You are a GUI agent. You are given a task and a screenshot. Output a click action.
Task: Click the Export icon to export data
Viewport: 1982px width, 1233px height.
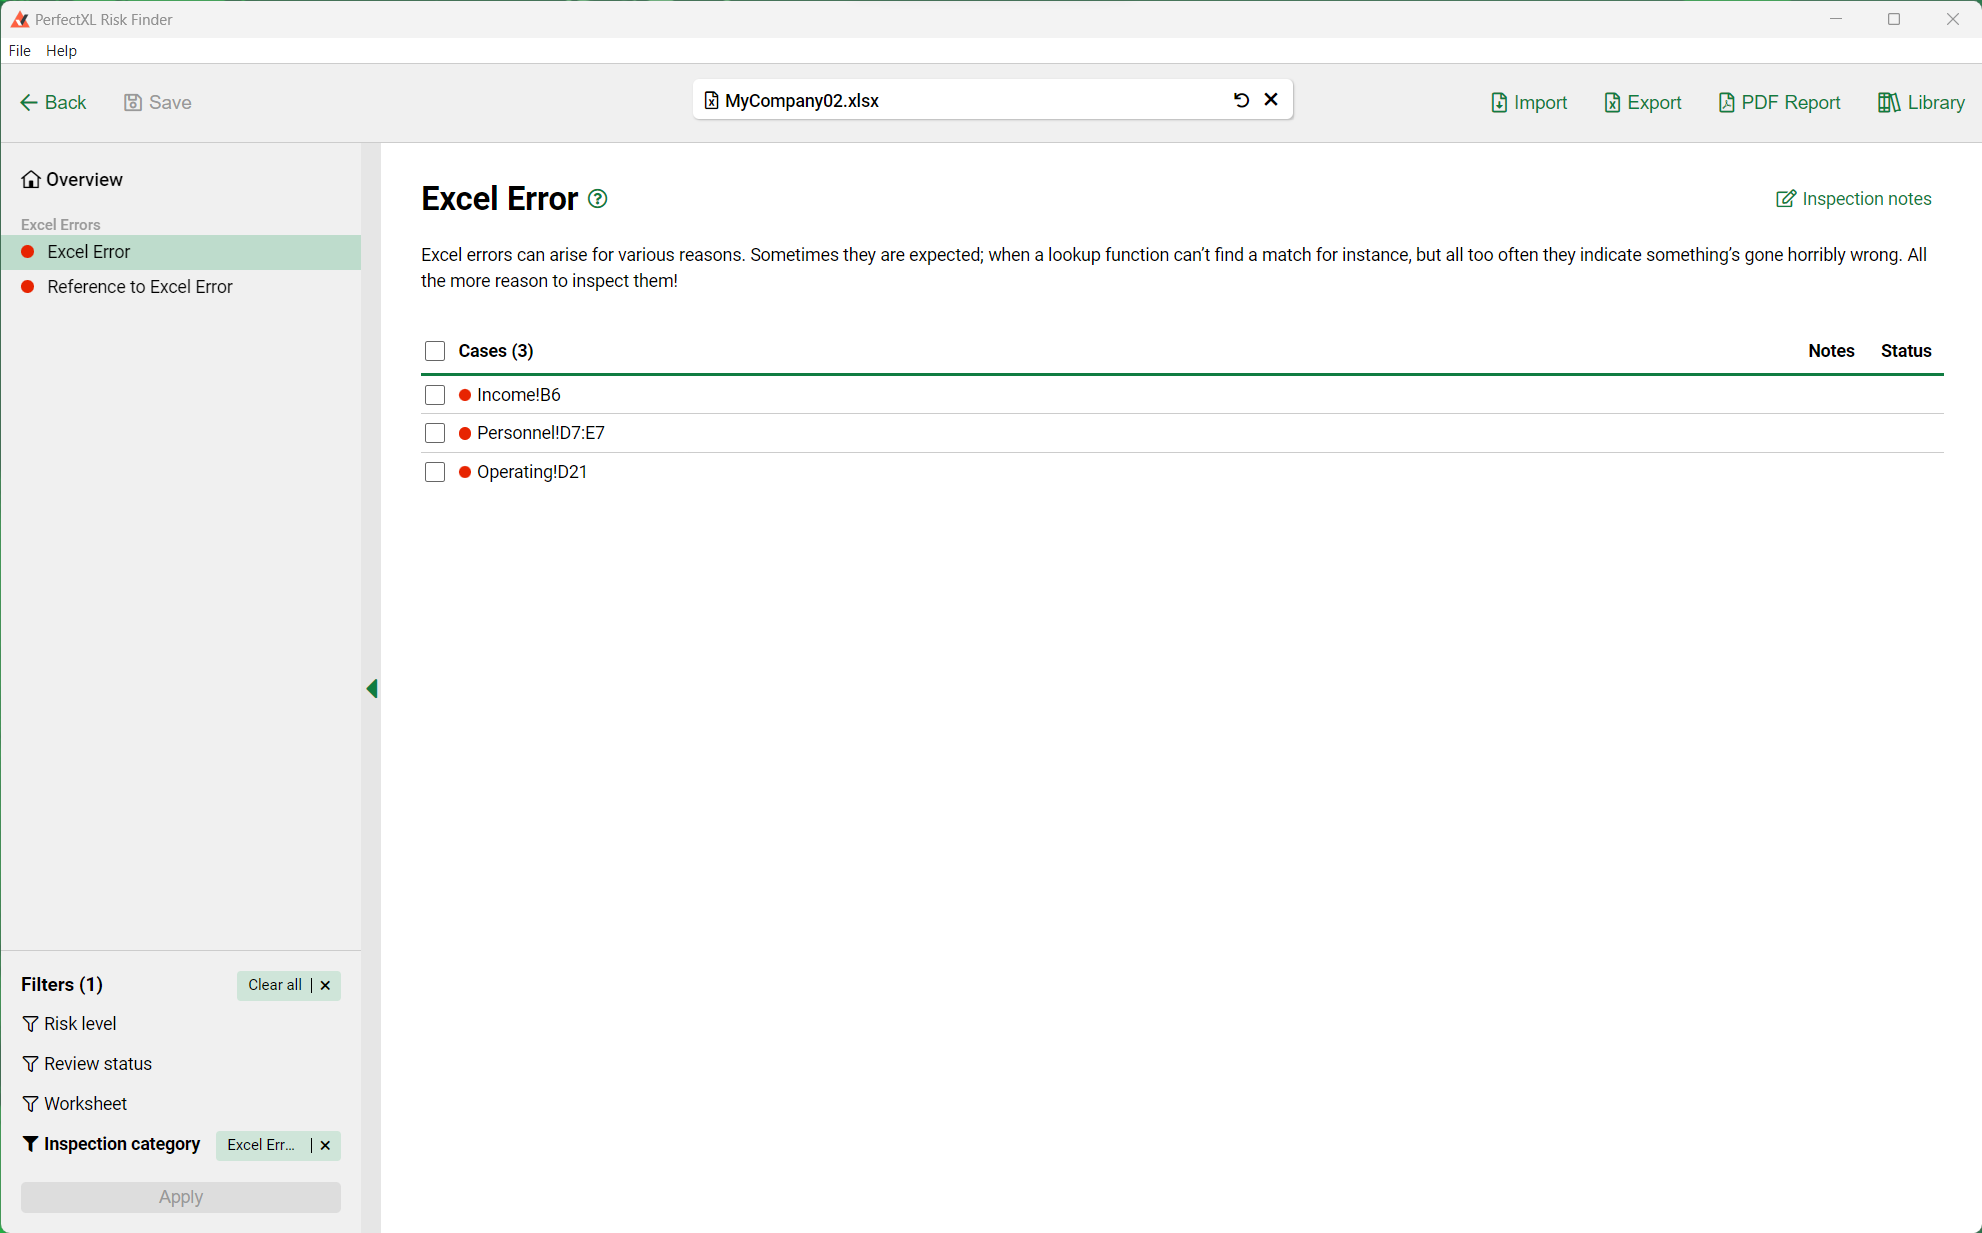pos(1640,101)
